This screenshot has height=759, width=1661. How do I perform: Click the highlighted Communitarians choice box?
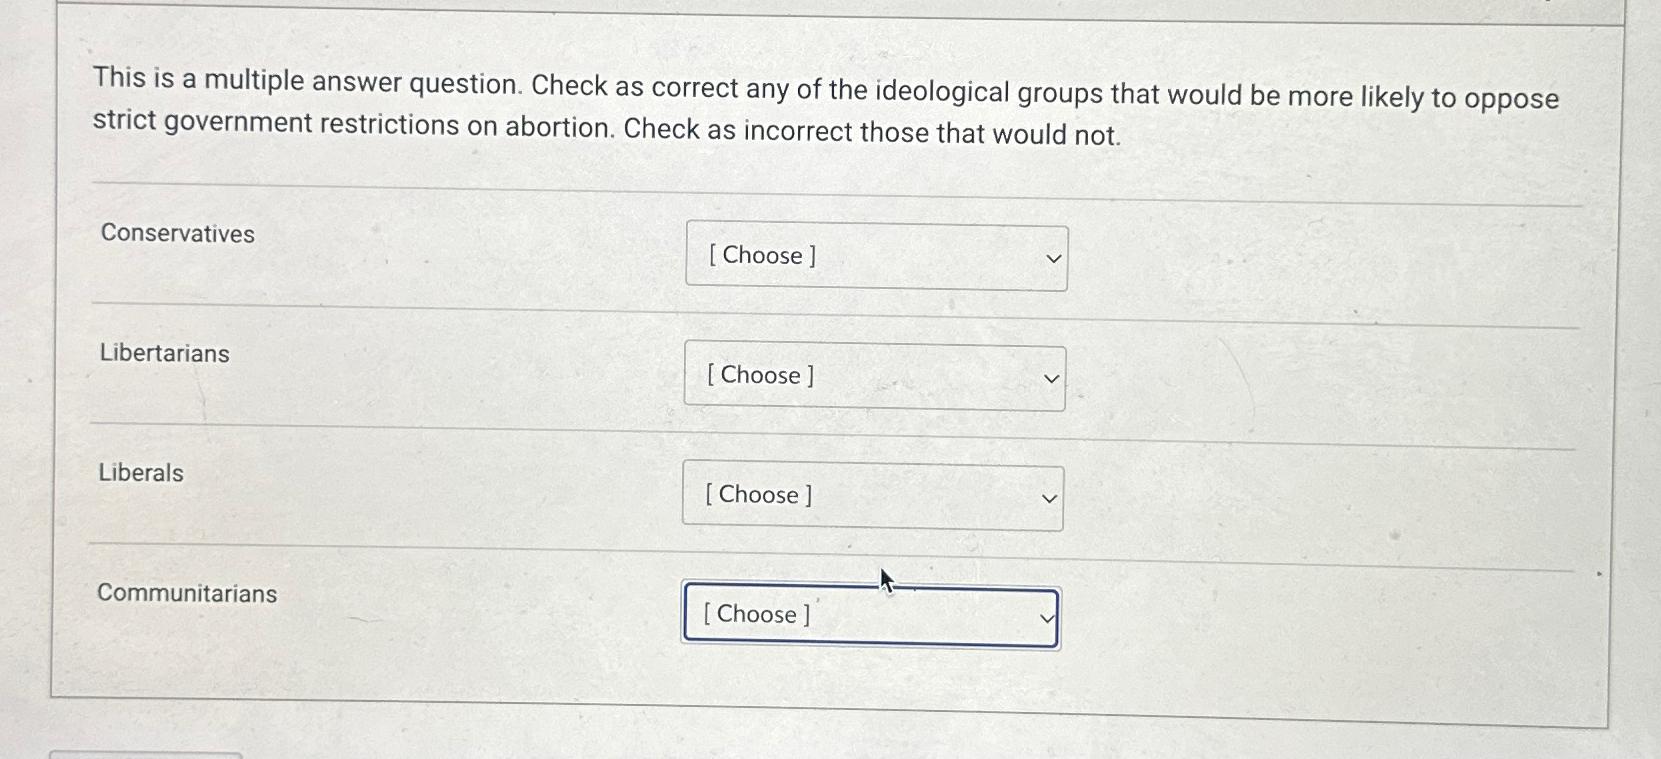[x=869, y=616]
